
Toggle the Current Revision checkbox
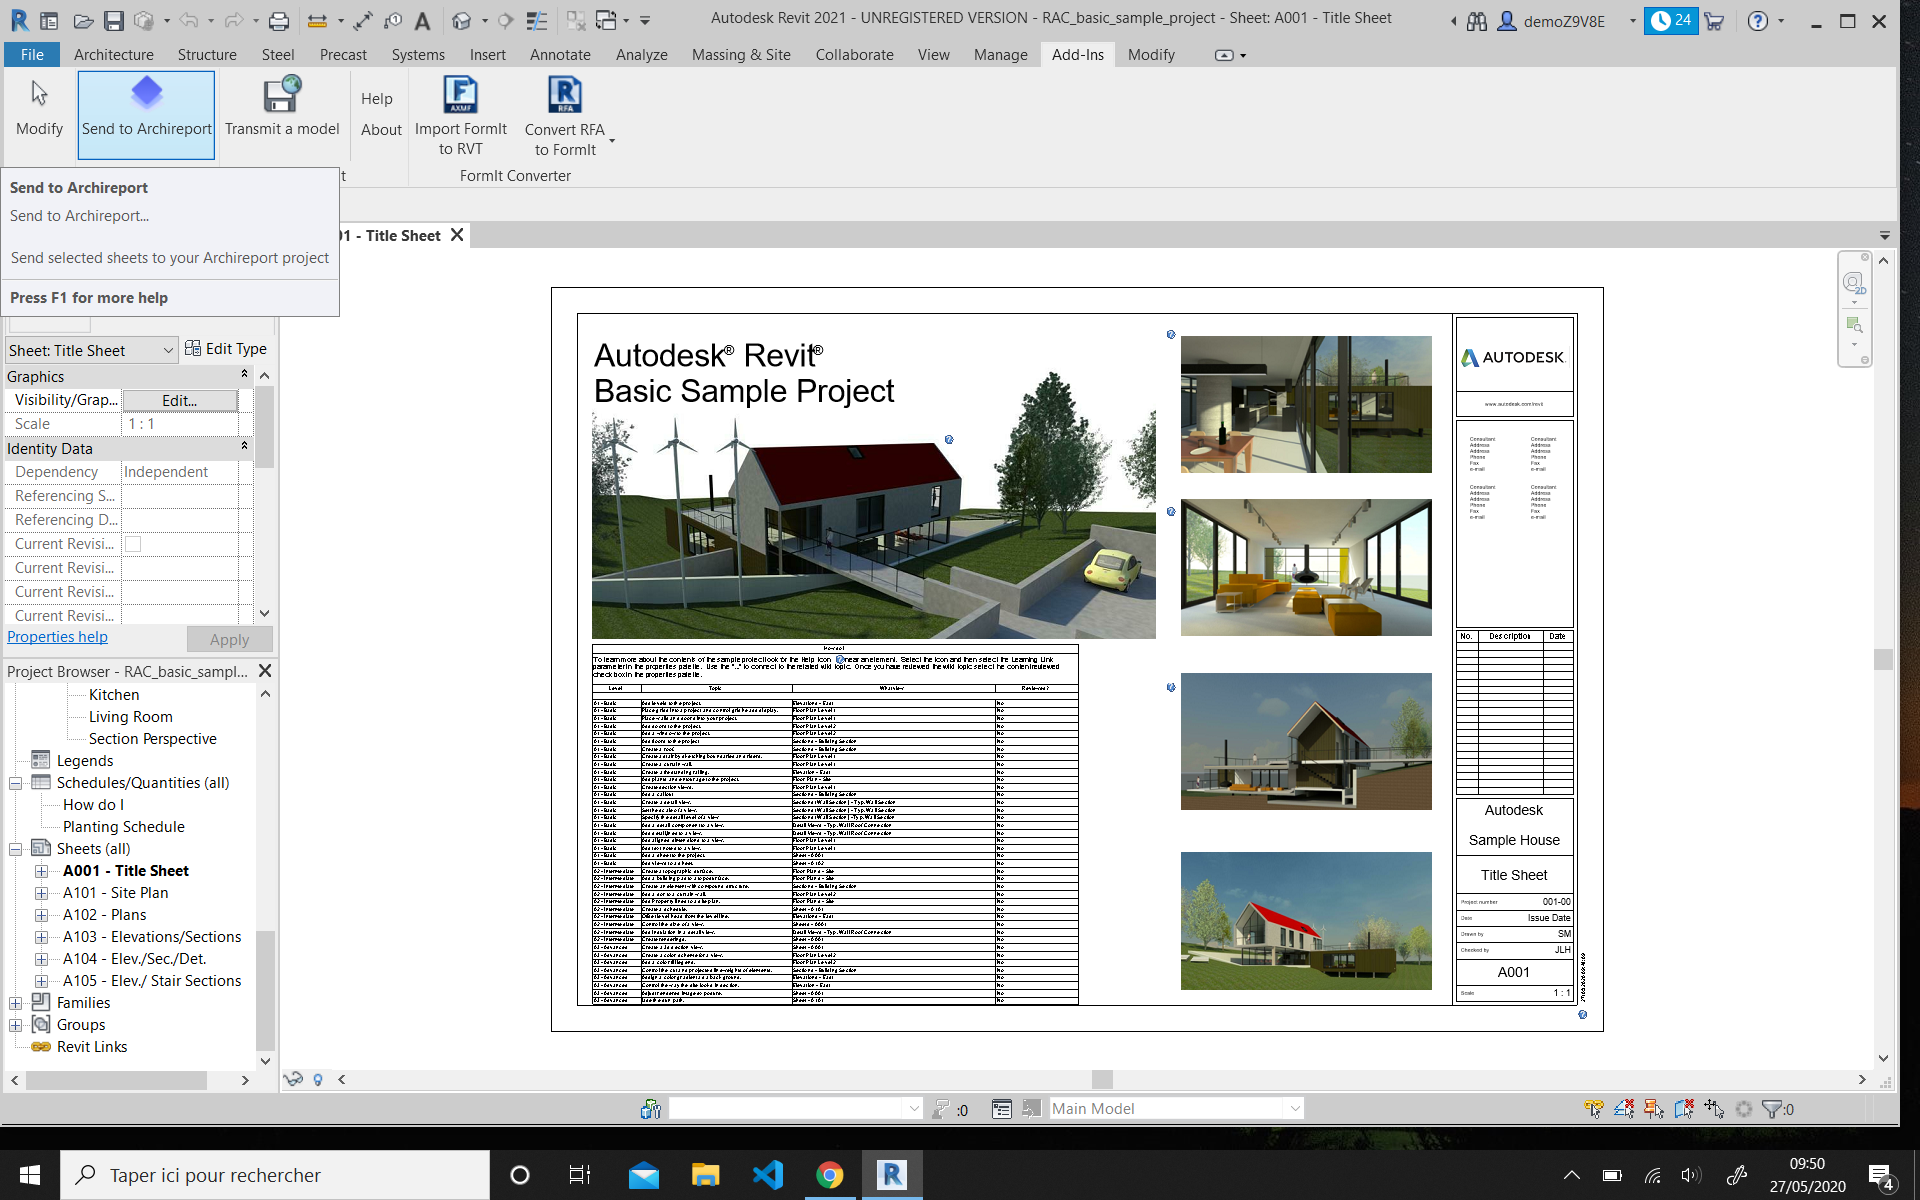[133, 544]
